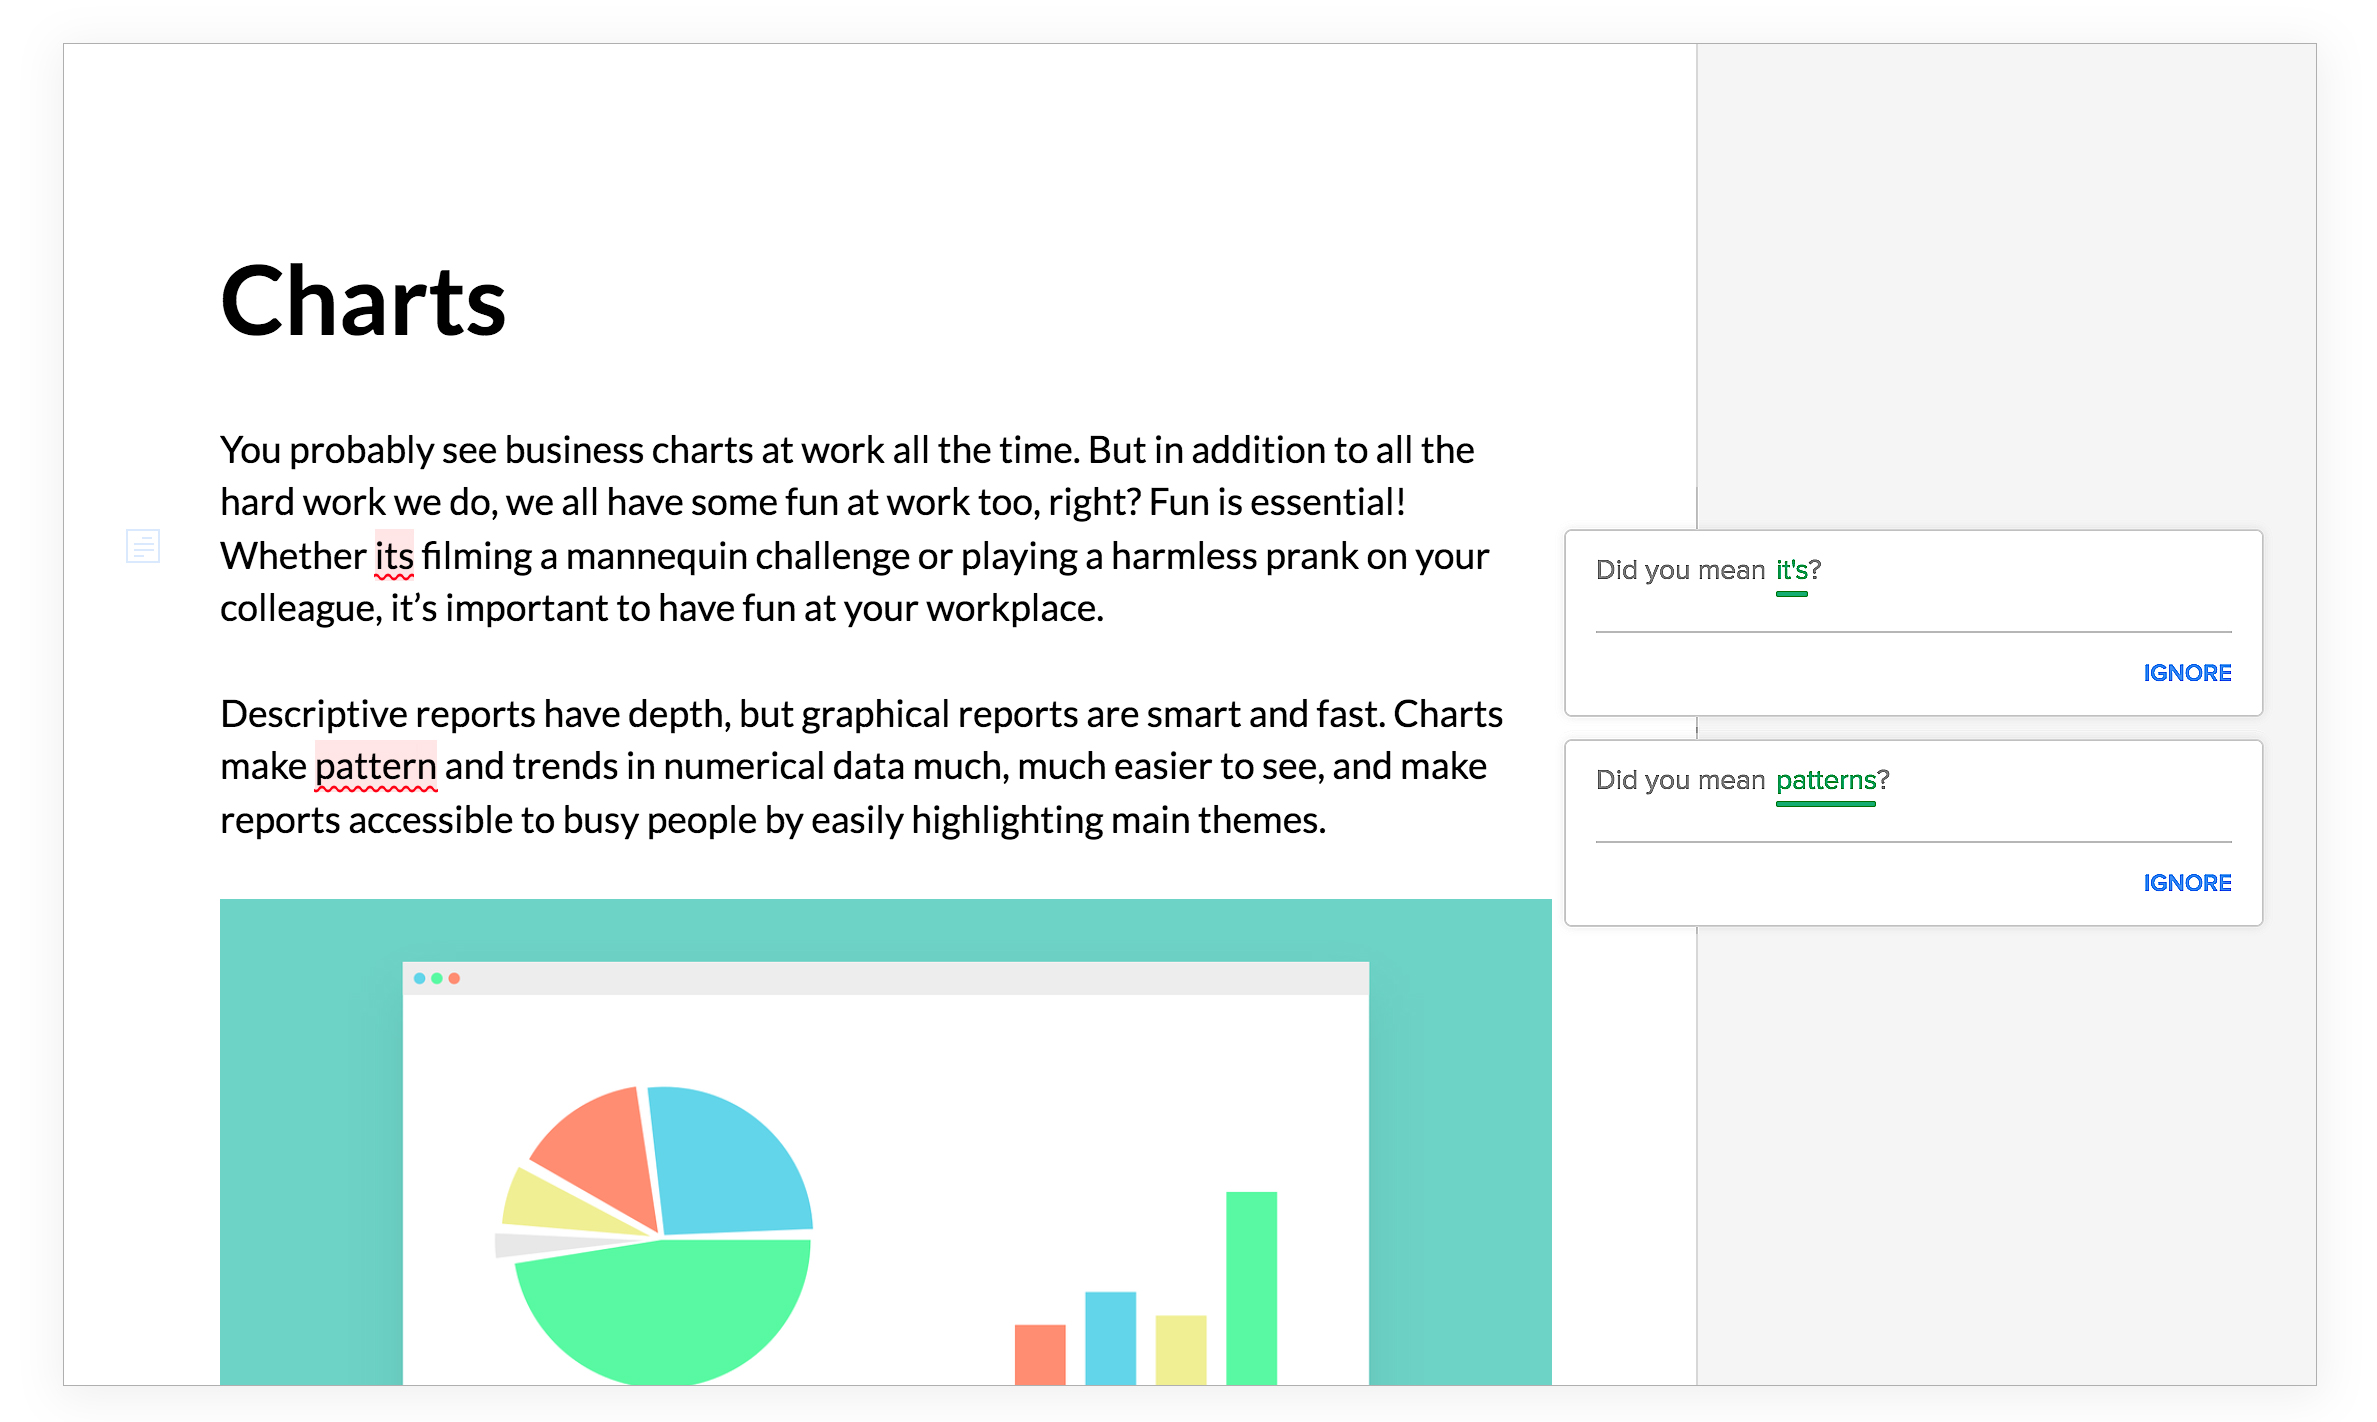This screenshot has width=2377, height=1422.
Task: Click the flagged word "pattern" in the document
Action: tap(375, 767)
